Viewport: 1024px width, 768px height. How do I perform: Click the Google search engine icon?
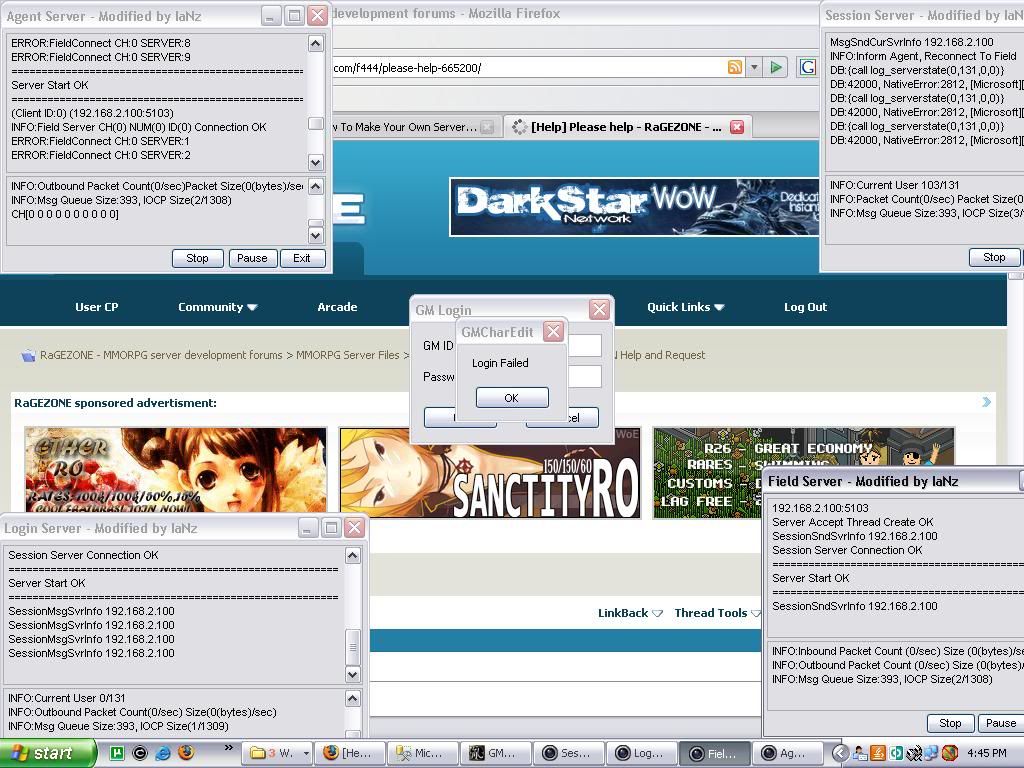pyautogui.click(x=806, y=67)
